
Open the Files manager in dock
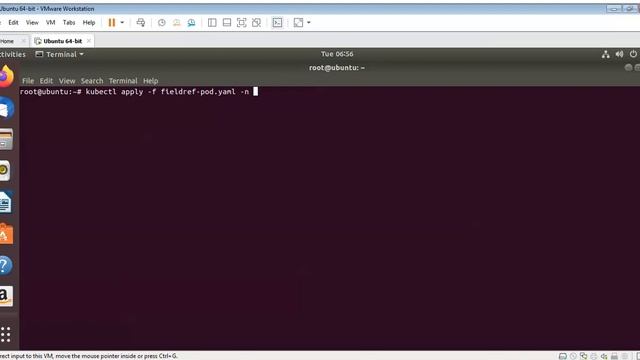(x=6, y=140)
